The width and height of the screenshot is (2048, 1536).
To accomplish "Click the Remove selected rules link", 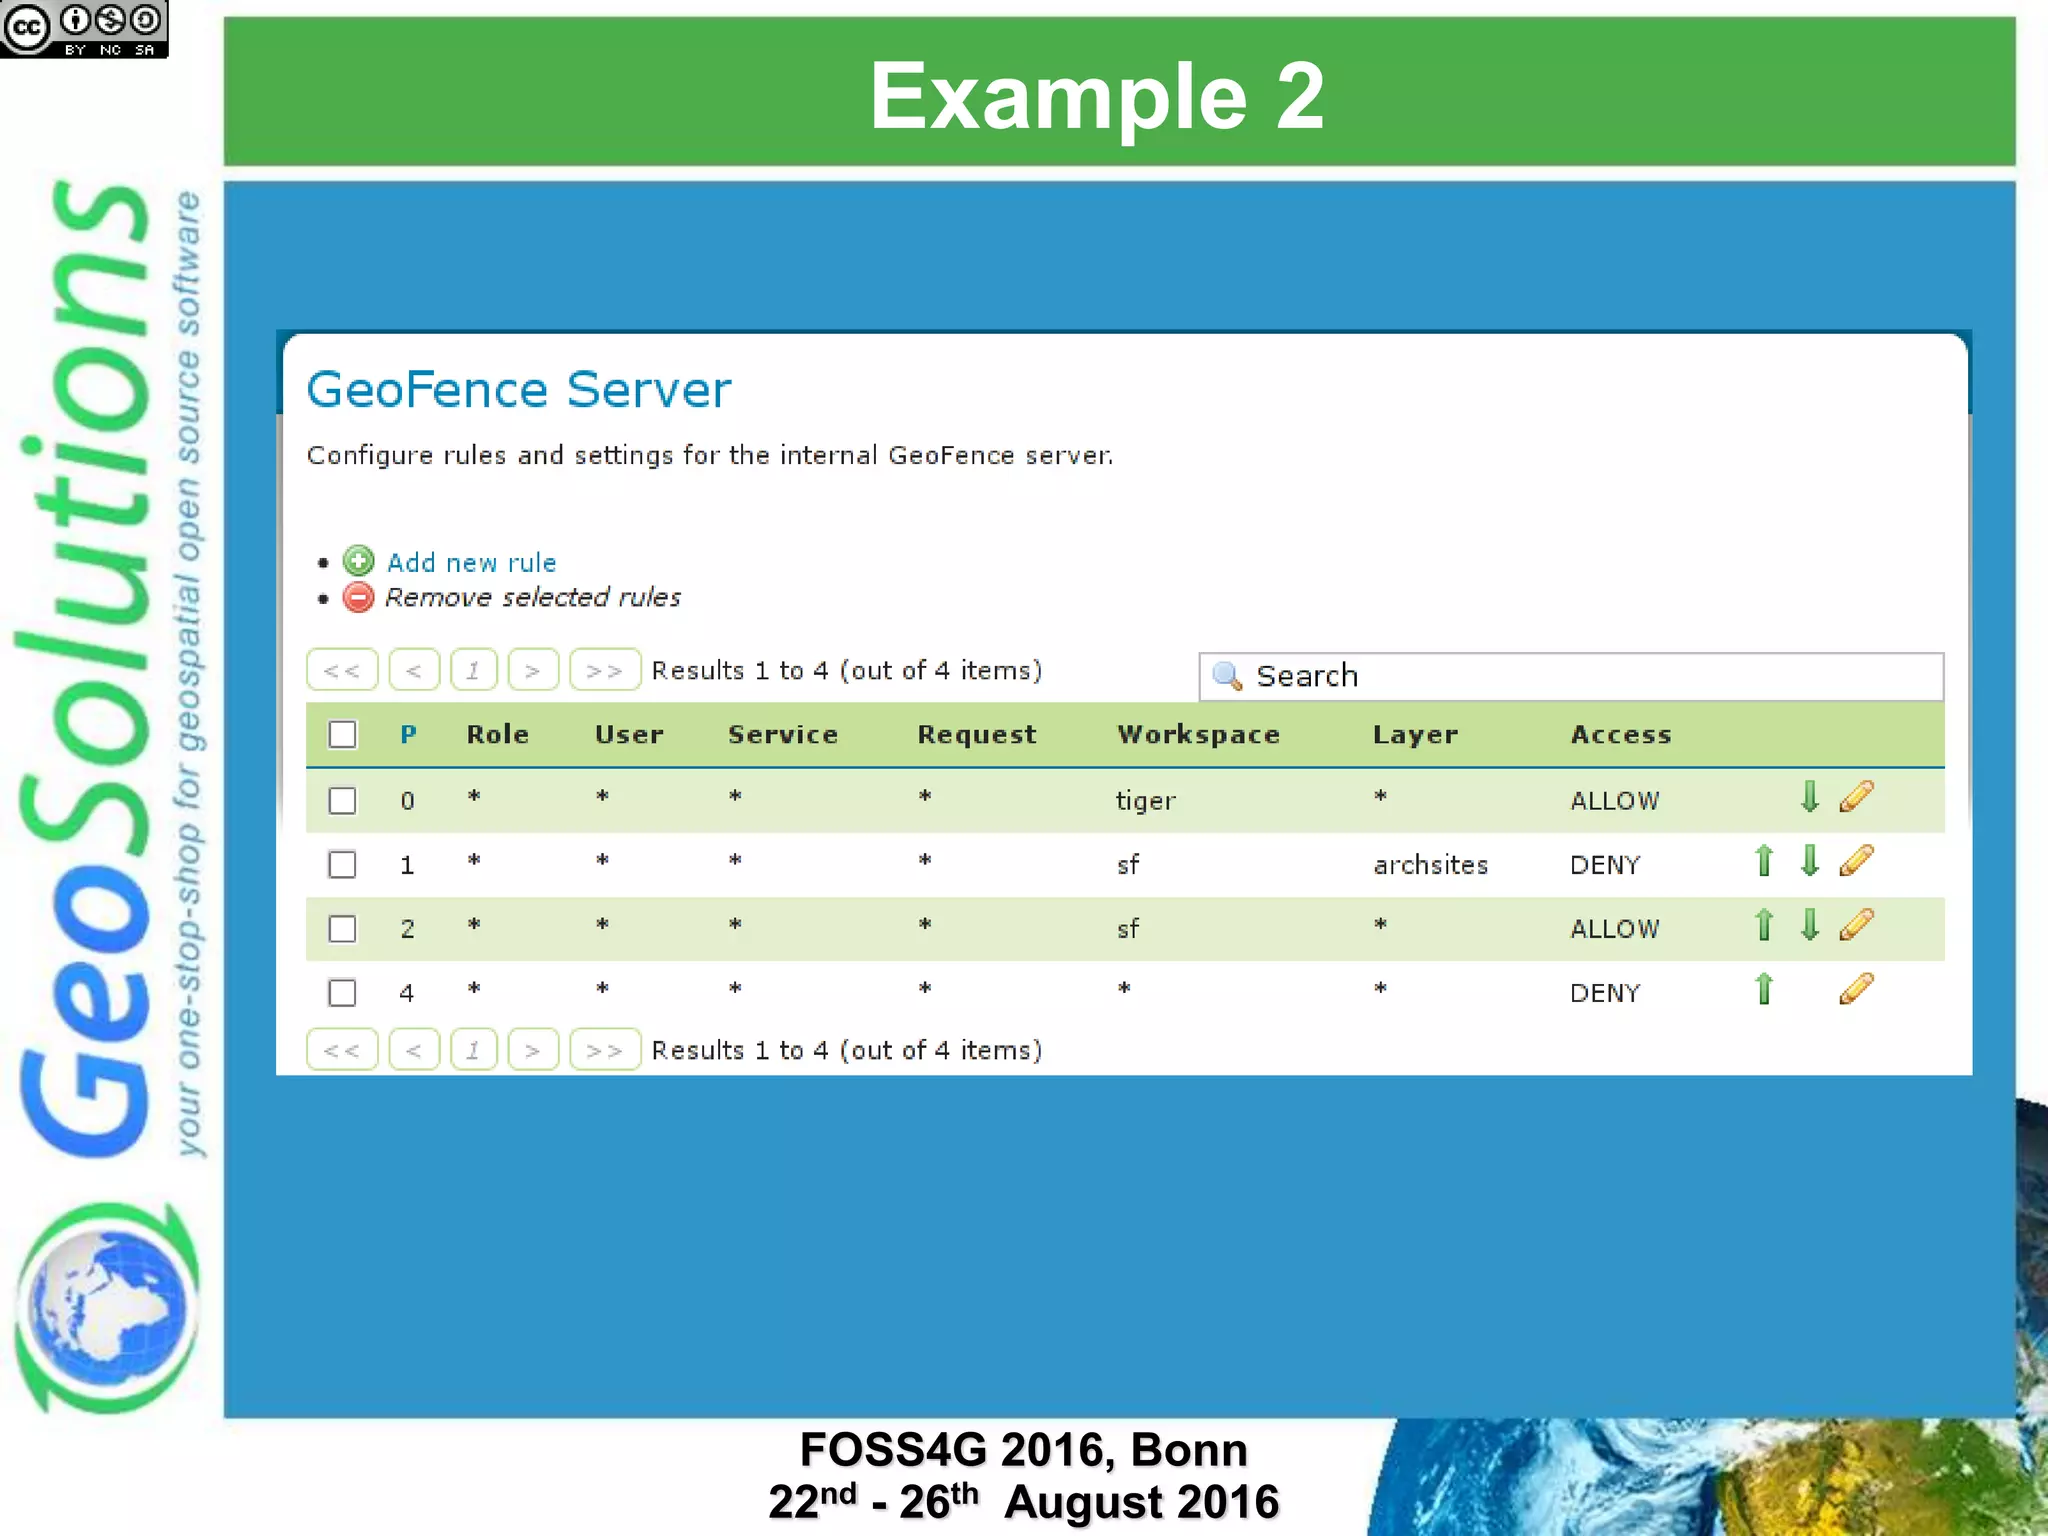I will pyautogui.click(x=533, y=598).
